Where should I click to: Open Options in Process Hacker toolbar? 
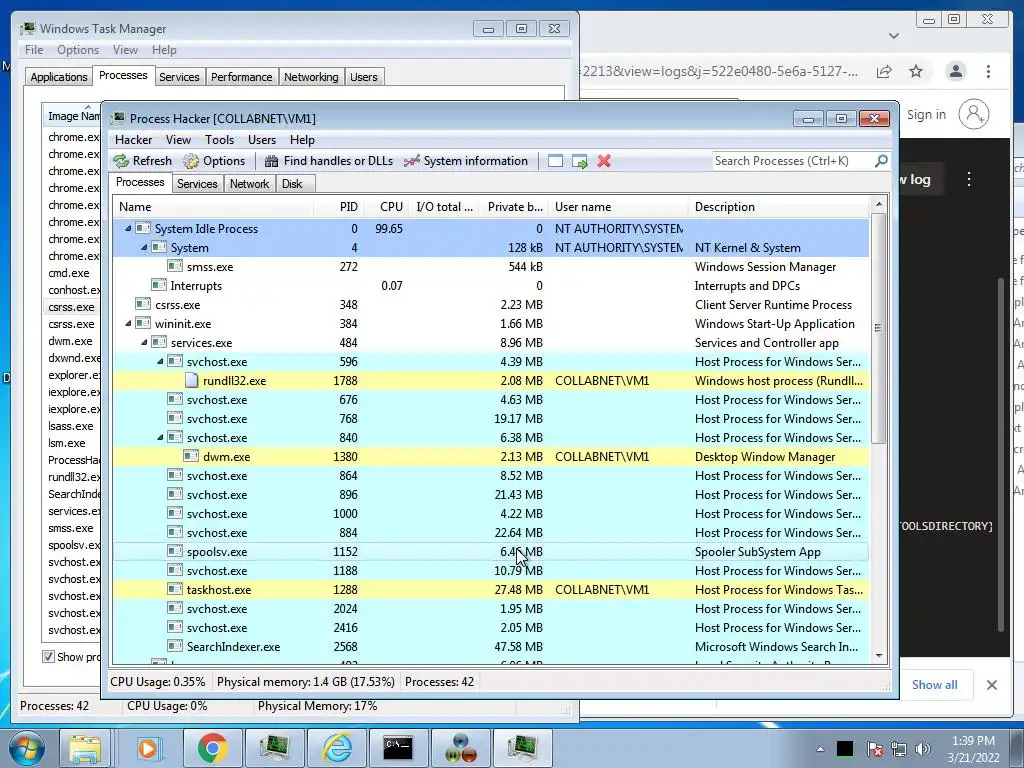(x=214, y=161)
